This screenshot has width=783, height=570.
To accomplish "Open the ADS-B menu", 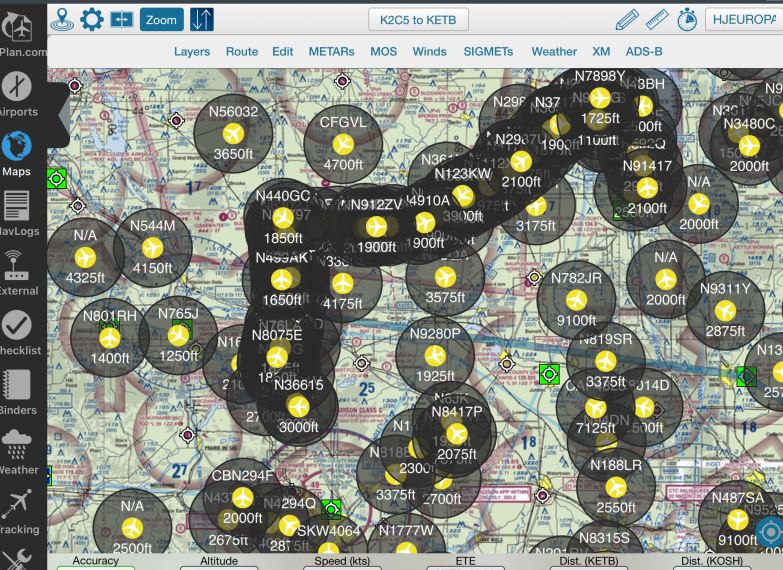I will [x=644, y=51].
